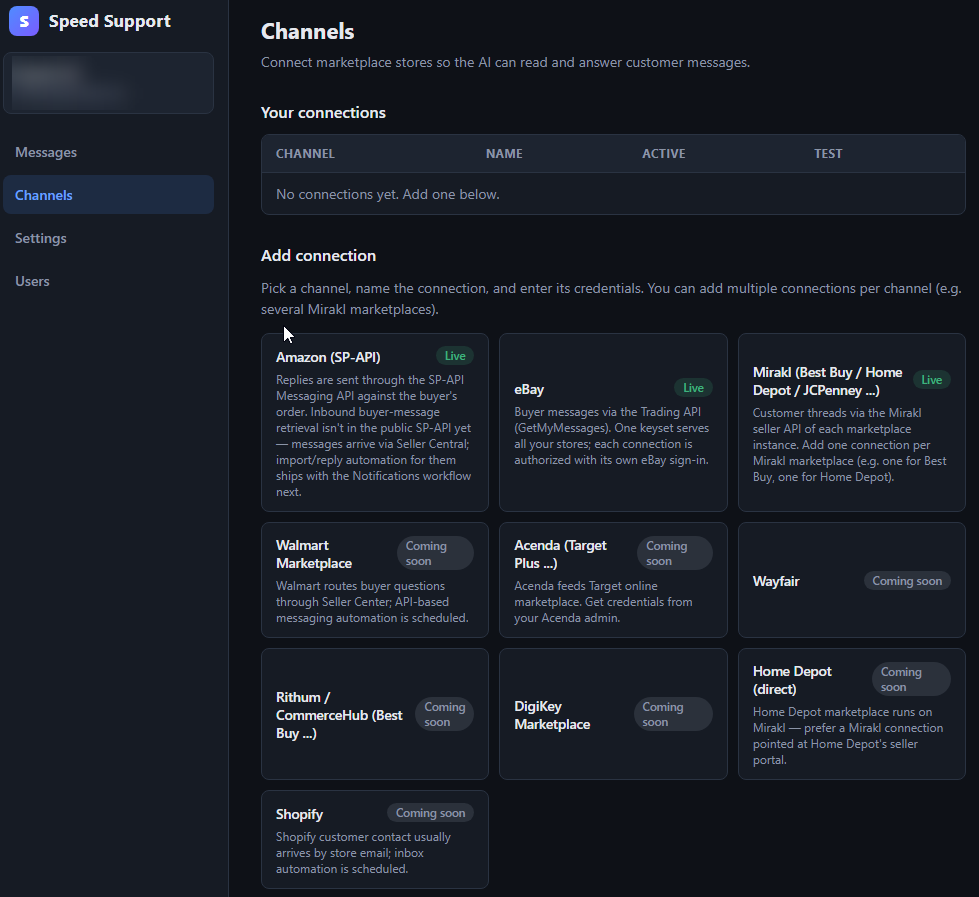Select the Walmart Marketplace card
Screen dimensions: 979x897
pyautogui.click(x=375, y=580)
